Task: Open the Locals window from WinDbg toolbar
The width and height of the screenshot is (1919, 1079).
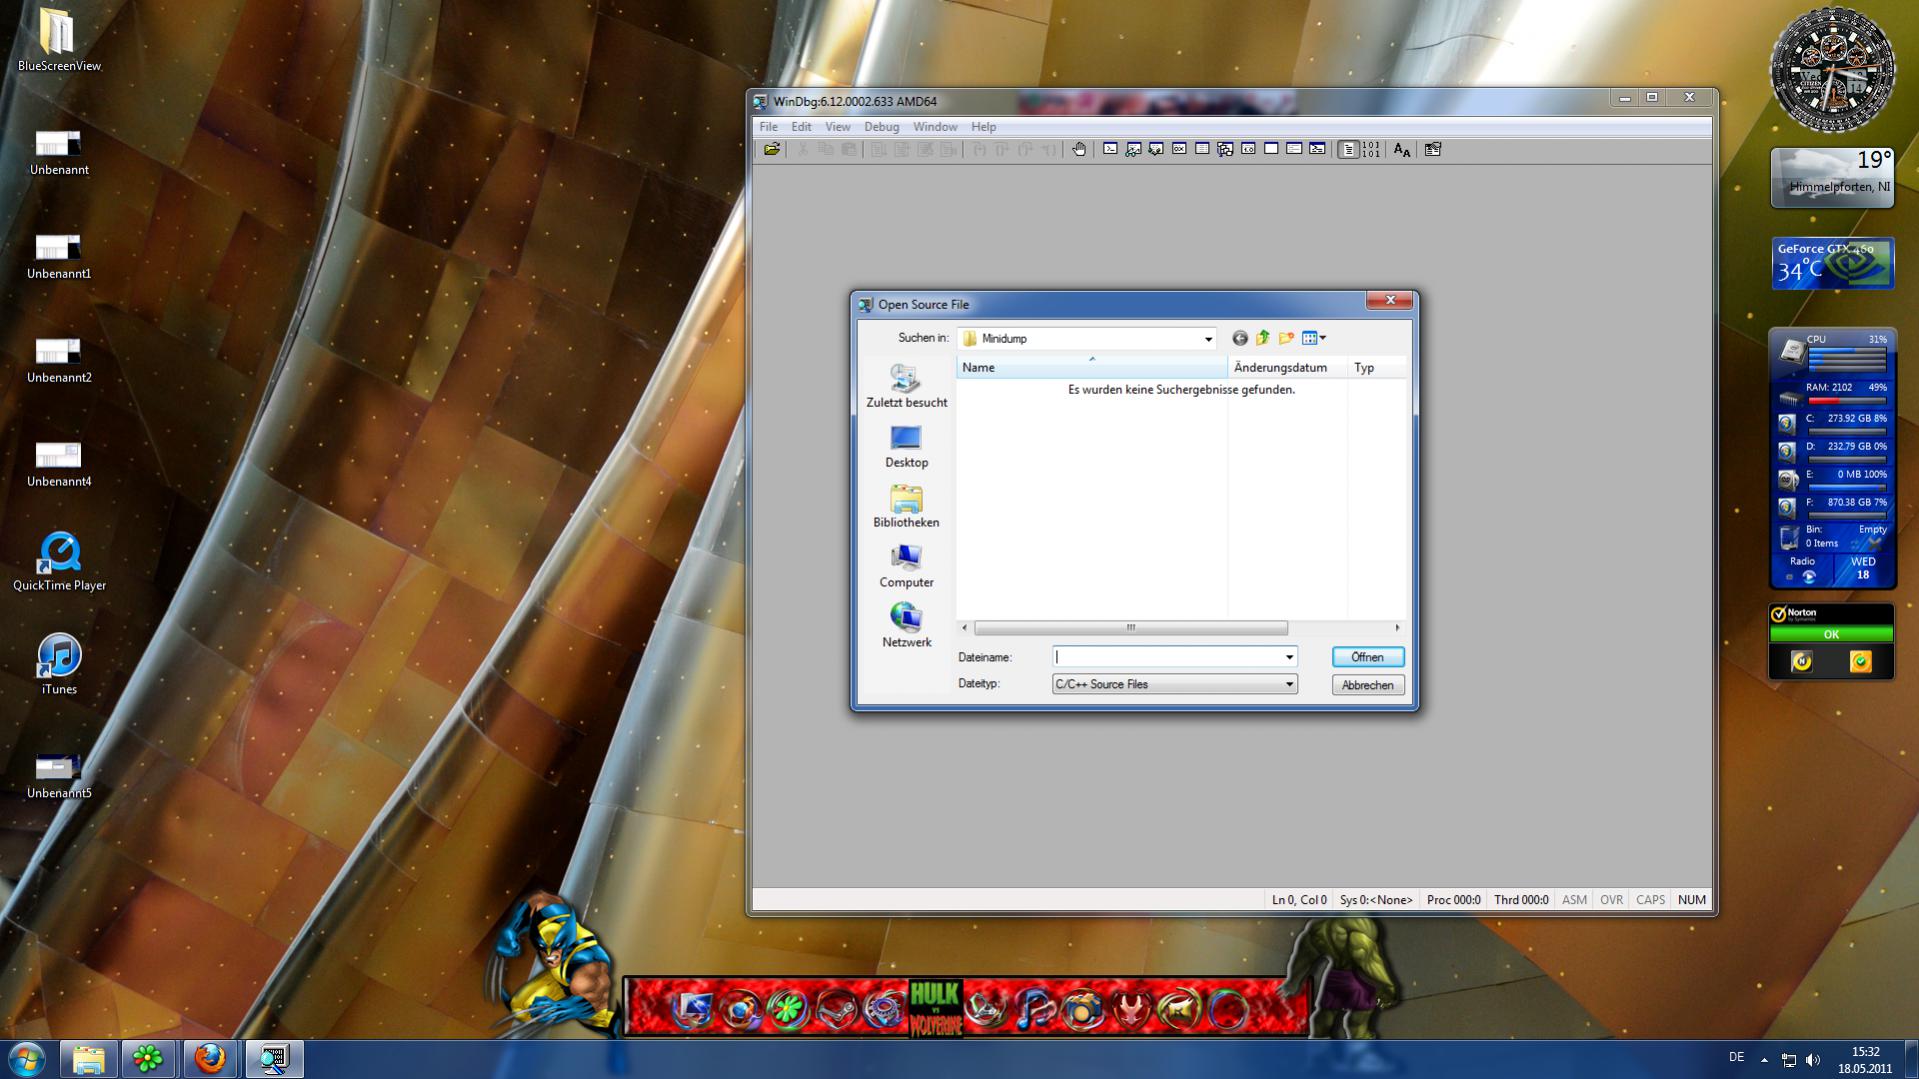Action: (x=1156, y=149)
